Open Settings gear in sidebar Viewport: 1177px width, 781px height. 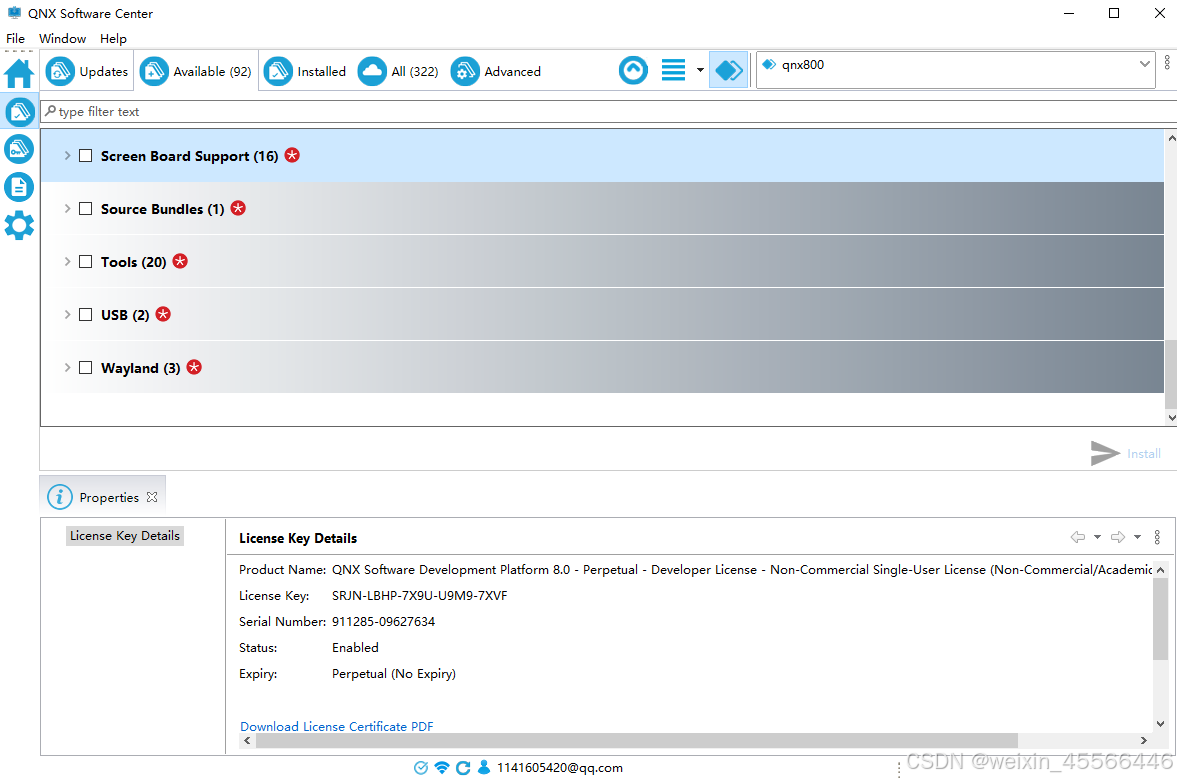tap(19, 225)
